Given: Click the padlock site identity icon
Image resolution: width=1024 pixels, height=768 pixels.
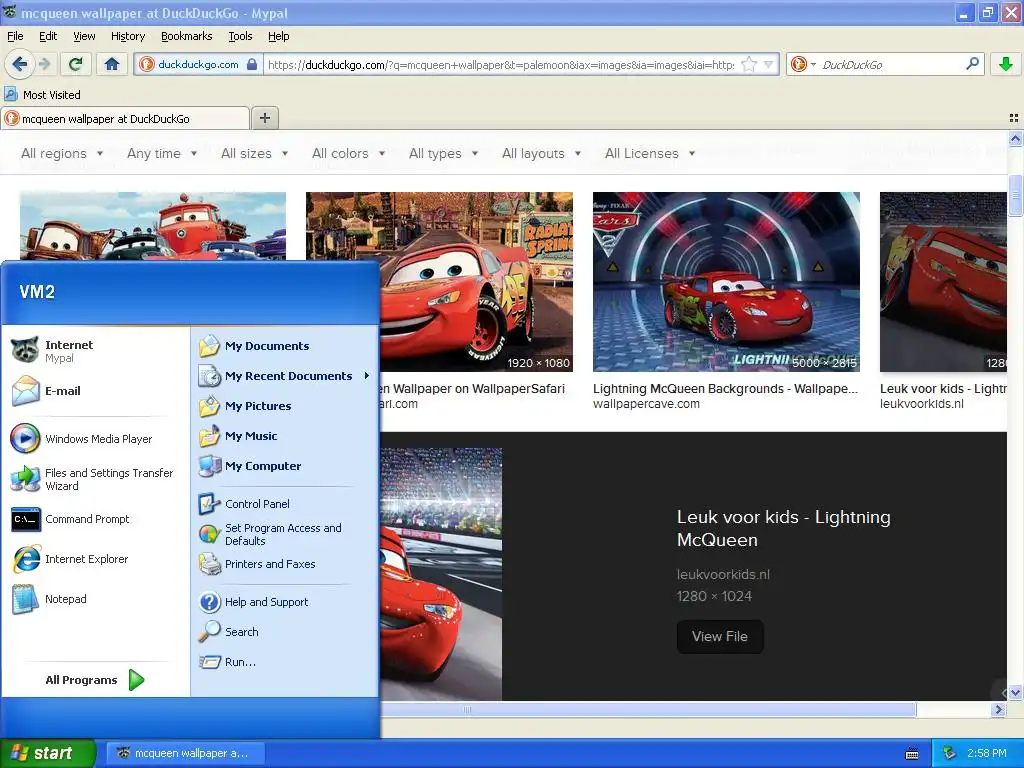Looking at the screenshot, I should 252,64.
